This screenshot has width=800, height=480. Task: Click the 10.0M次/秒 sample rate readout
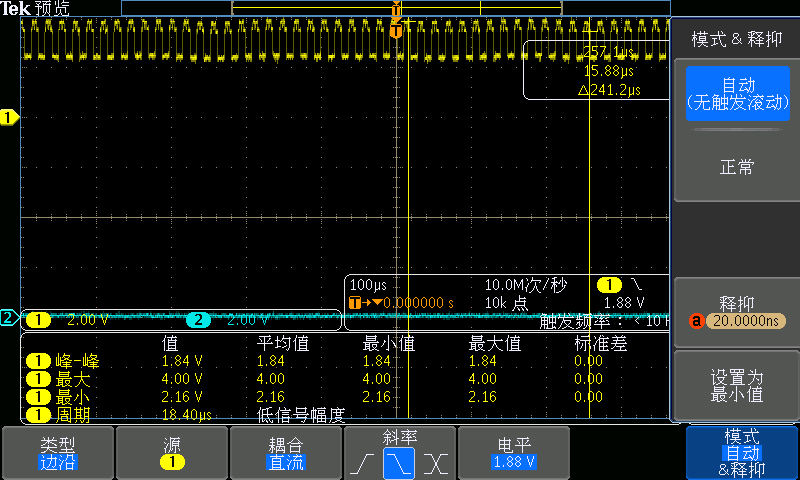[526, 285]
